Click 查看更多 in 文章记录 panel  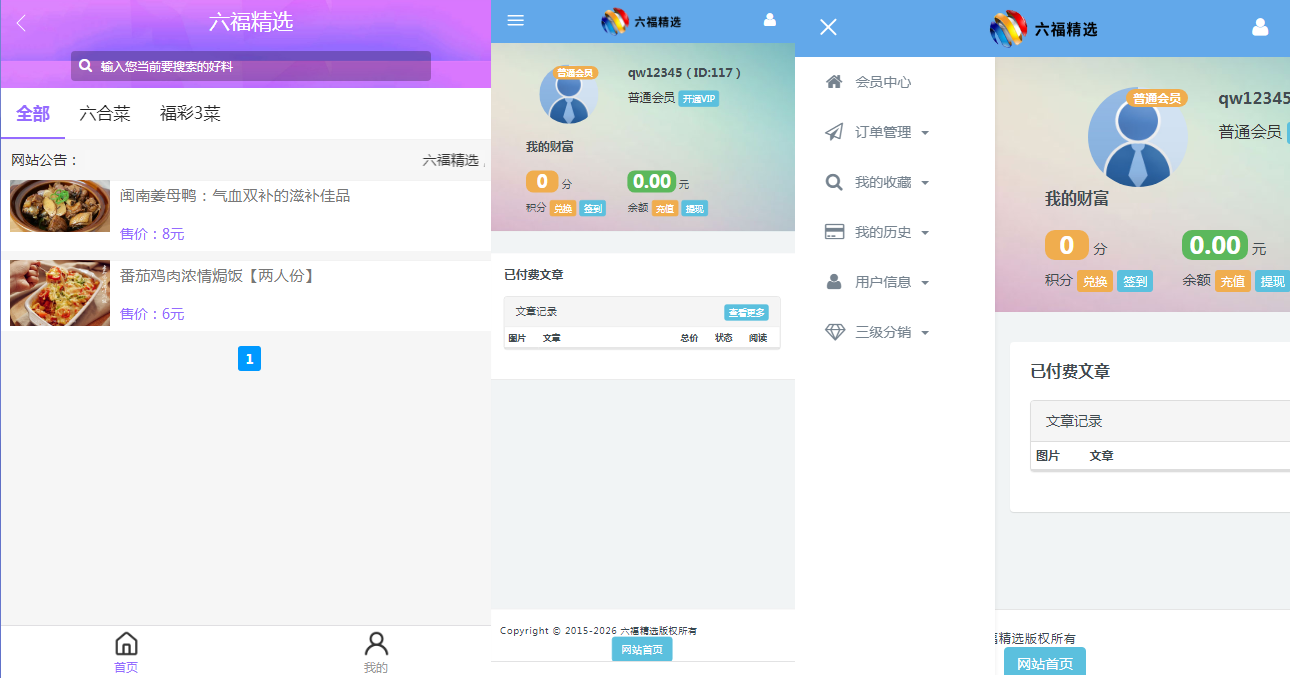coord(746,313)
